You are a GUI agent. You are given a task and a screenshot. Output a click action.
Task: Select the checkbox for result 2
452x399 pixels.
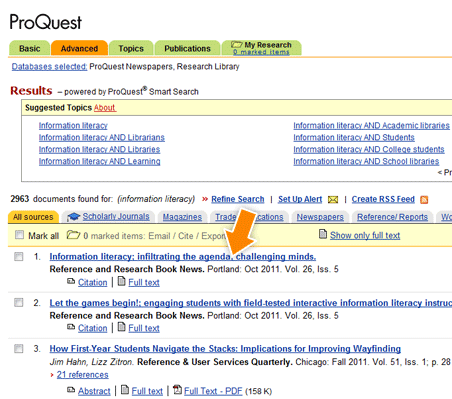tap(19, 302)
